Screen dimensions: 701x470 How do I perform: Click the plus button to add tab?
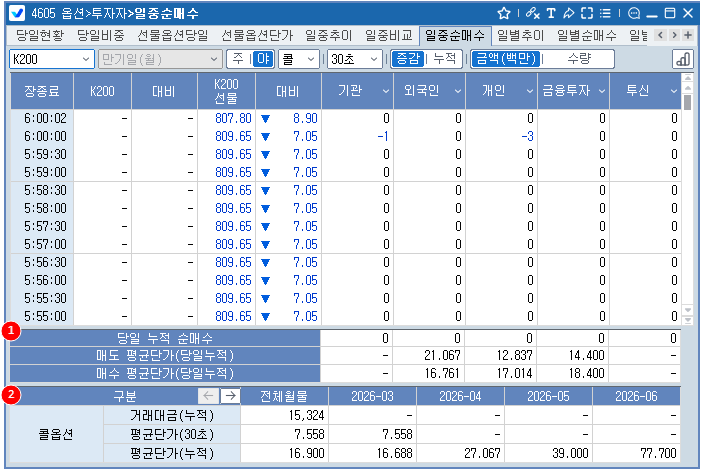coord(688,35)
